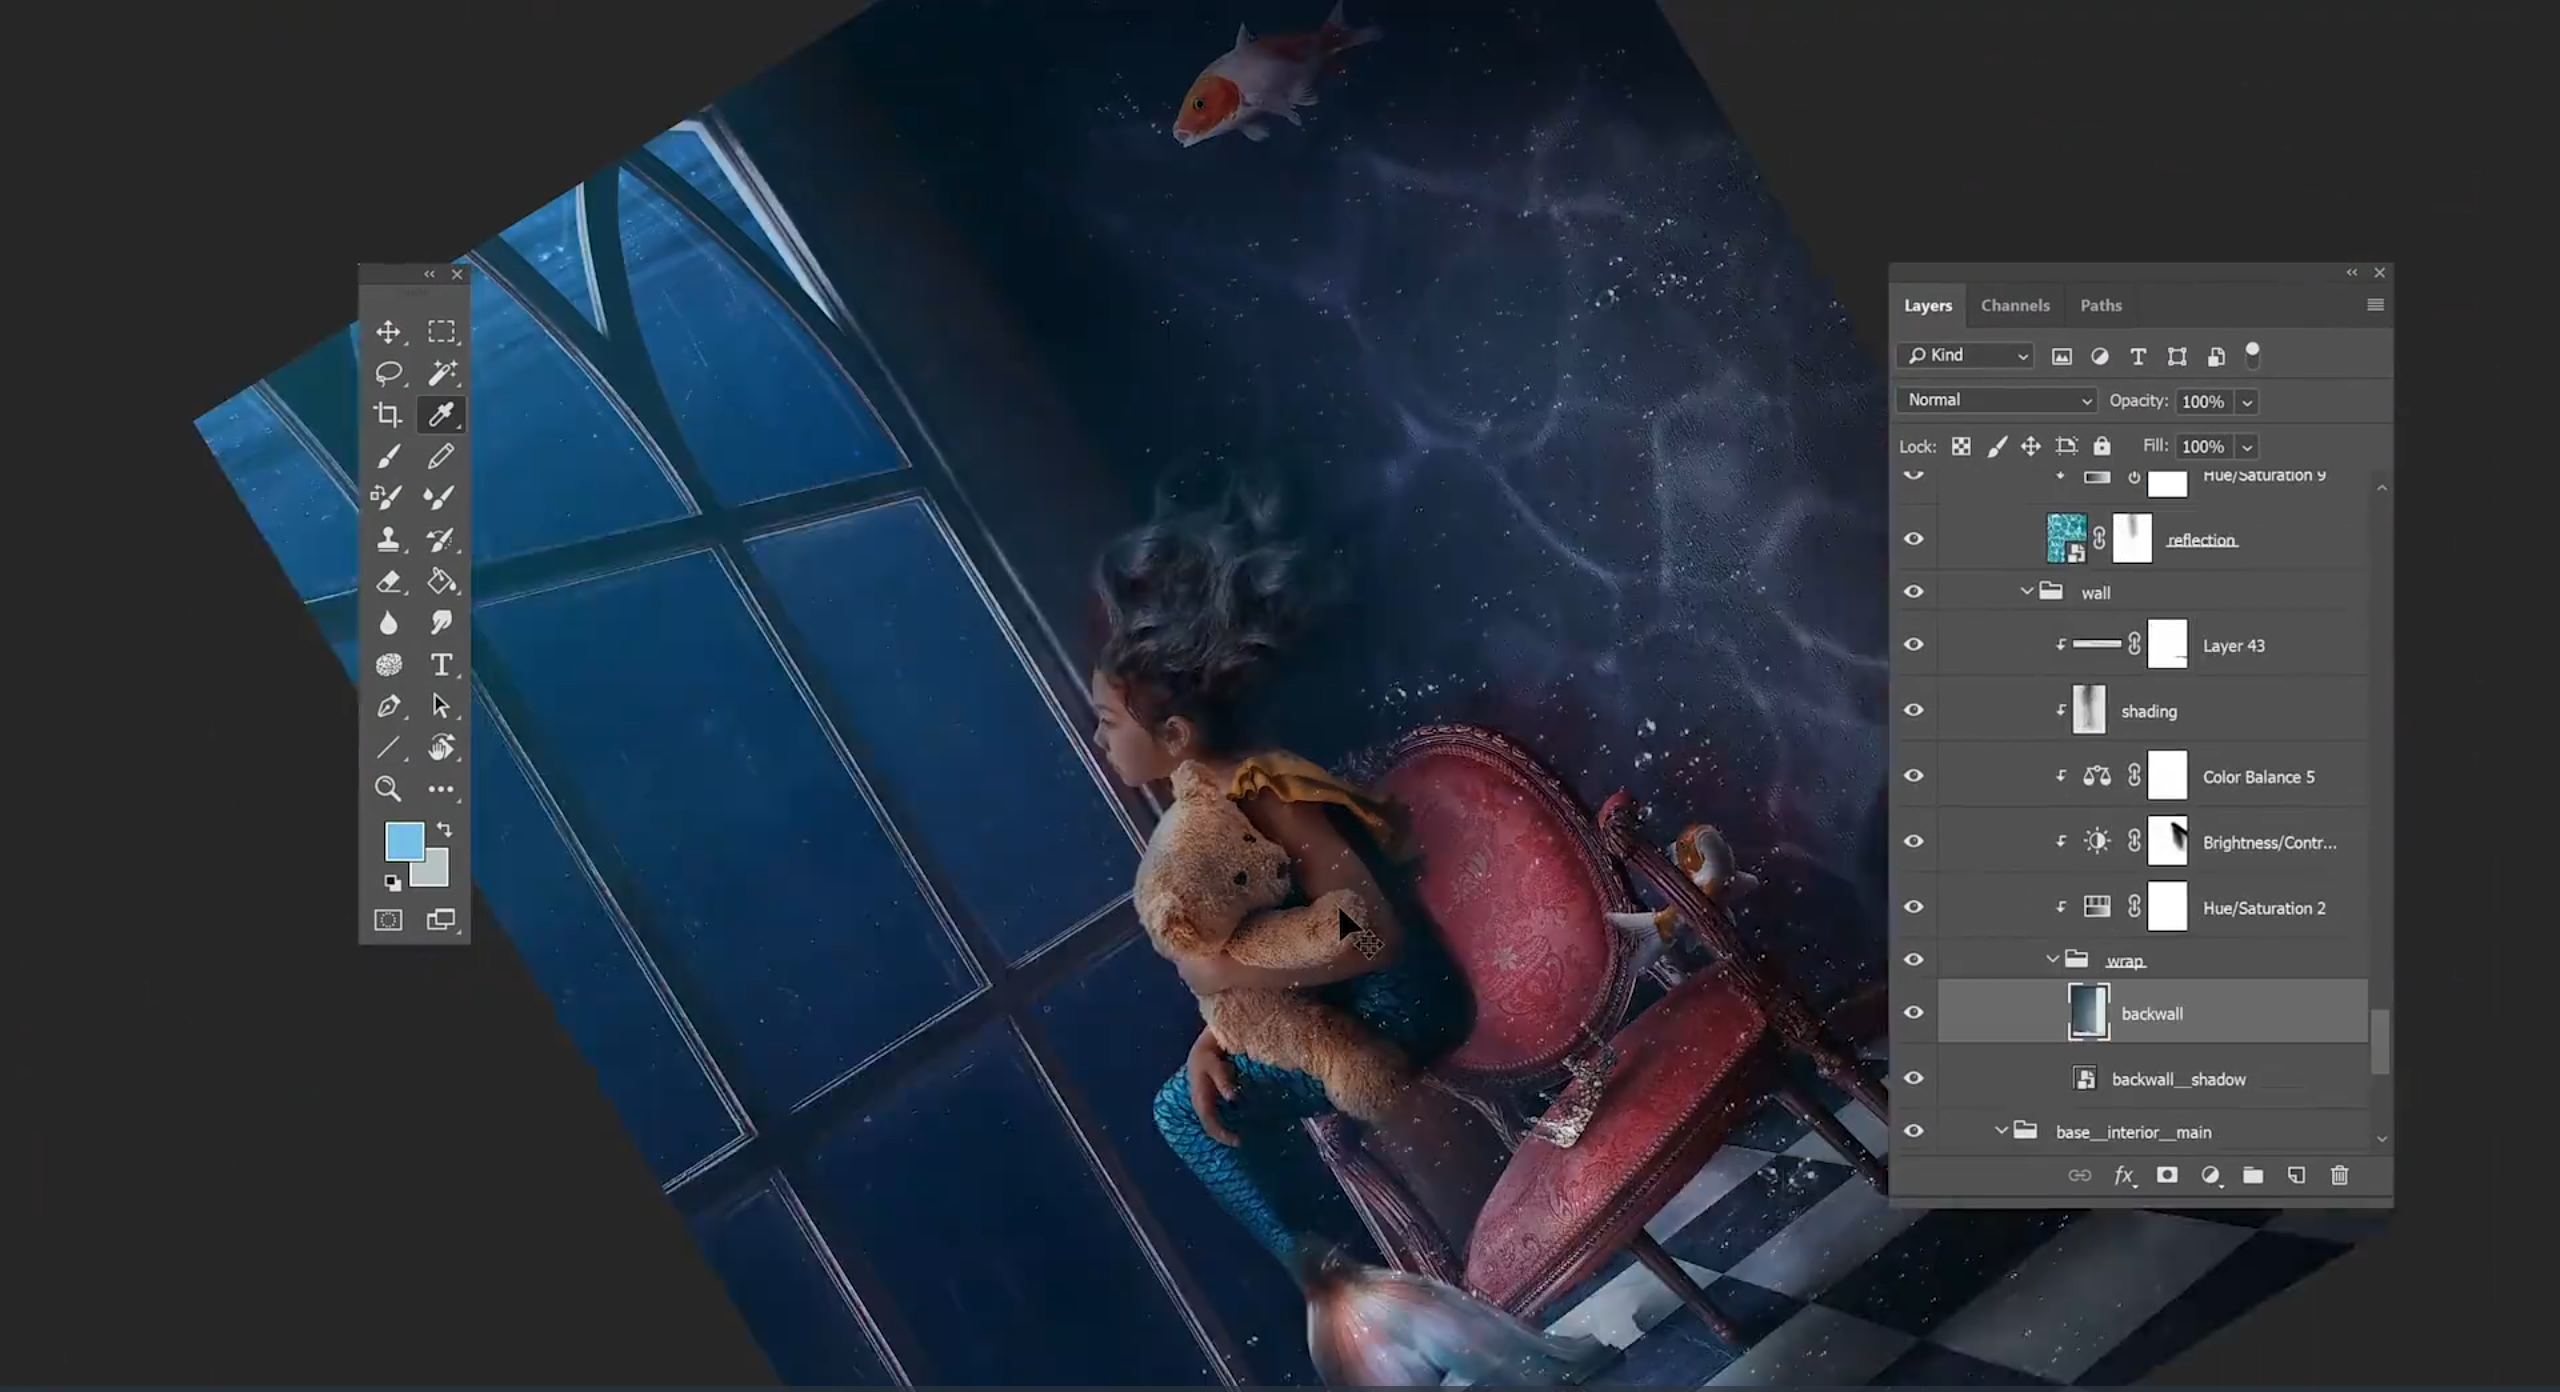Select the Zoom tool
2560x1392 pixels.
pyautogui.click(x=388, y=789)
